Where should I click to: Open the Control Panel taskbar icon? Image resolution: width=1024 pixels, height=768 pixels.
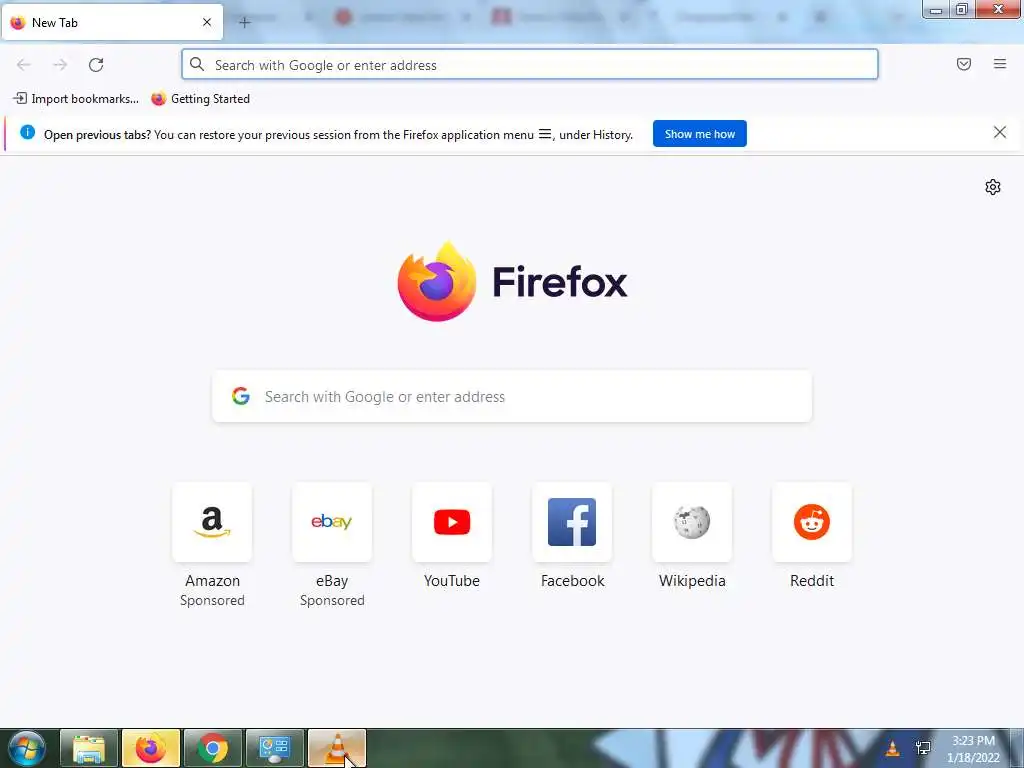274,748
